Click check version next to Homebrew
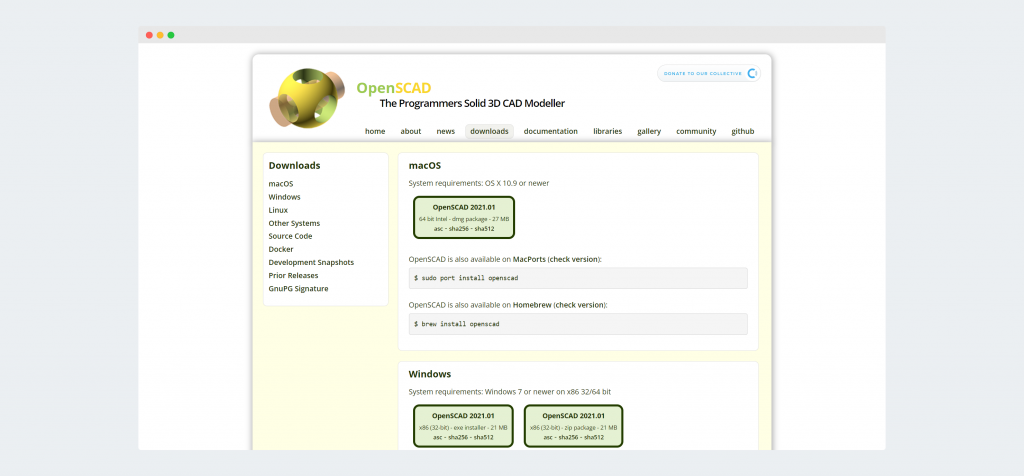The image size is (1024, 476). pos(580,305)
